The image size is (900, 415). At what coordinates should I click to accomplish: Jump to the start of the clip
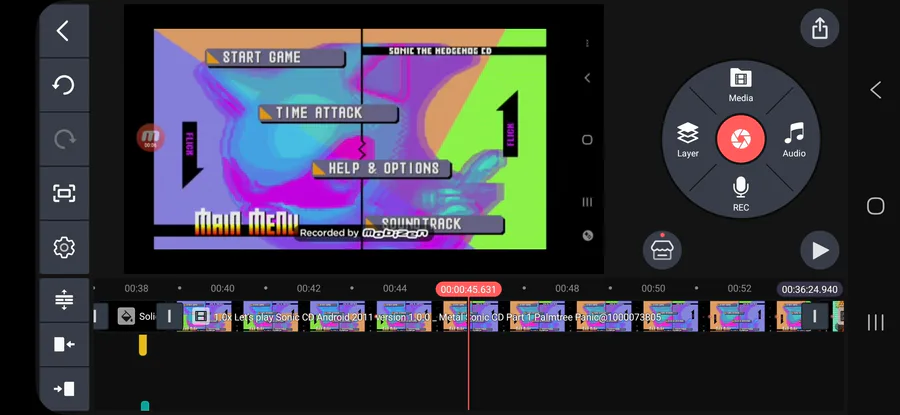click(x=63, y=344)
